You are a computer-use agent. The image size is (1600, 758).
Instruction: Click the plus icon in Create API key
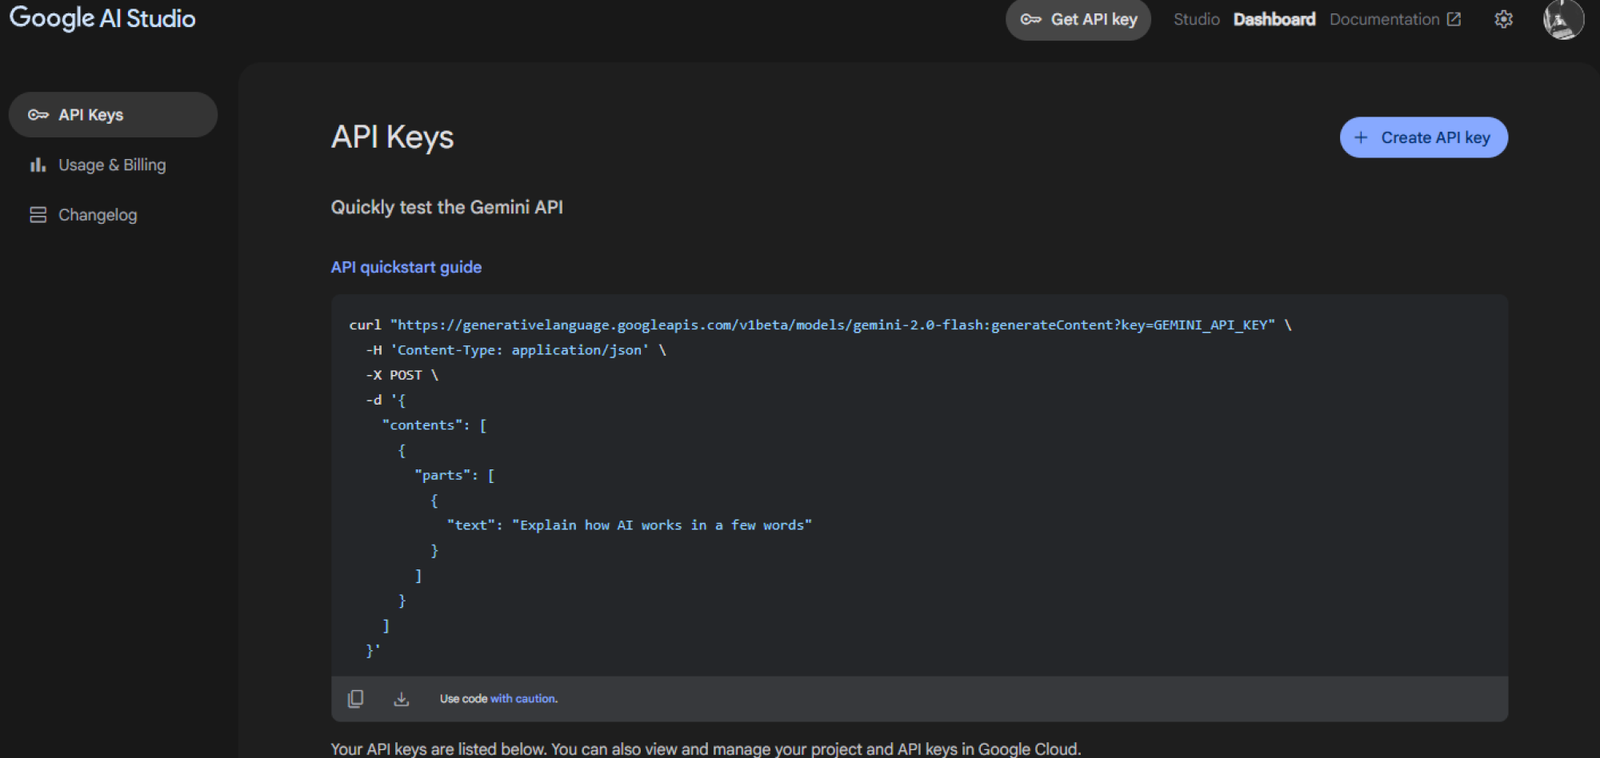1361,138
